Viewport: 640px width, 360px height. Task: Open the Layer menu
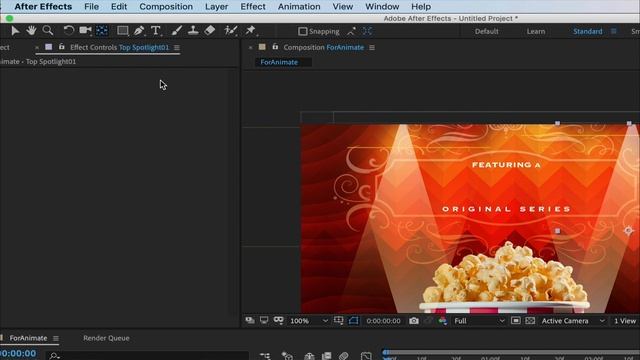tap(217, 7)
